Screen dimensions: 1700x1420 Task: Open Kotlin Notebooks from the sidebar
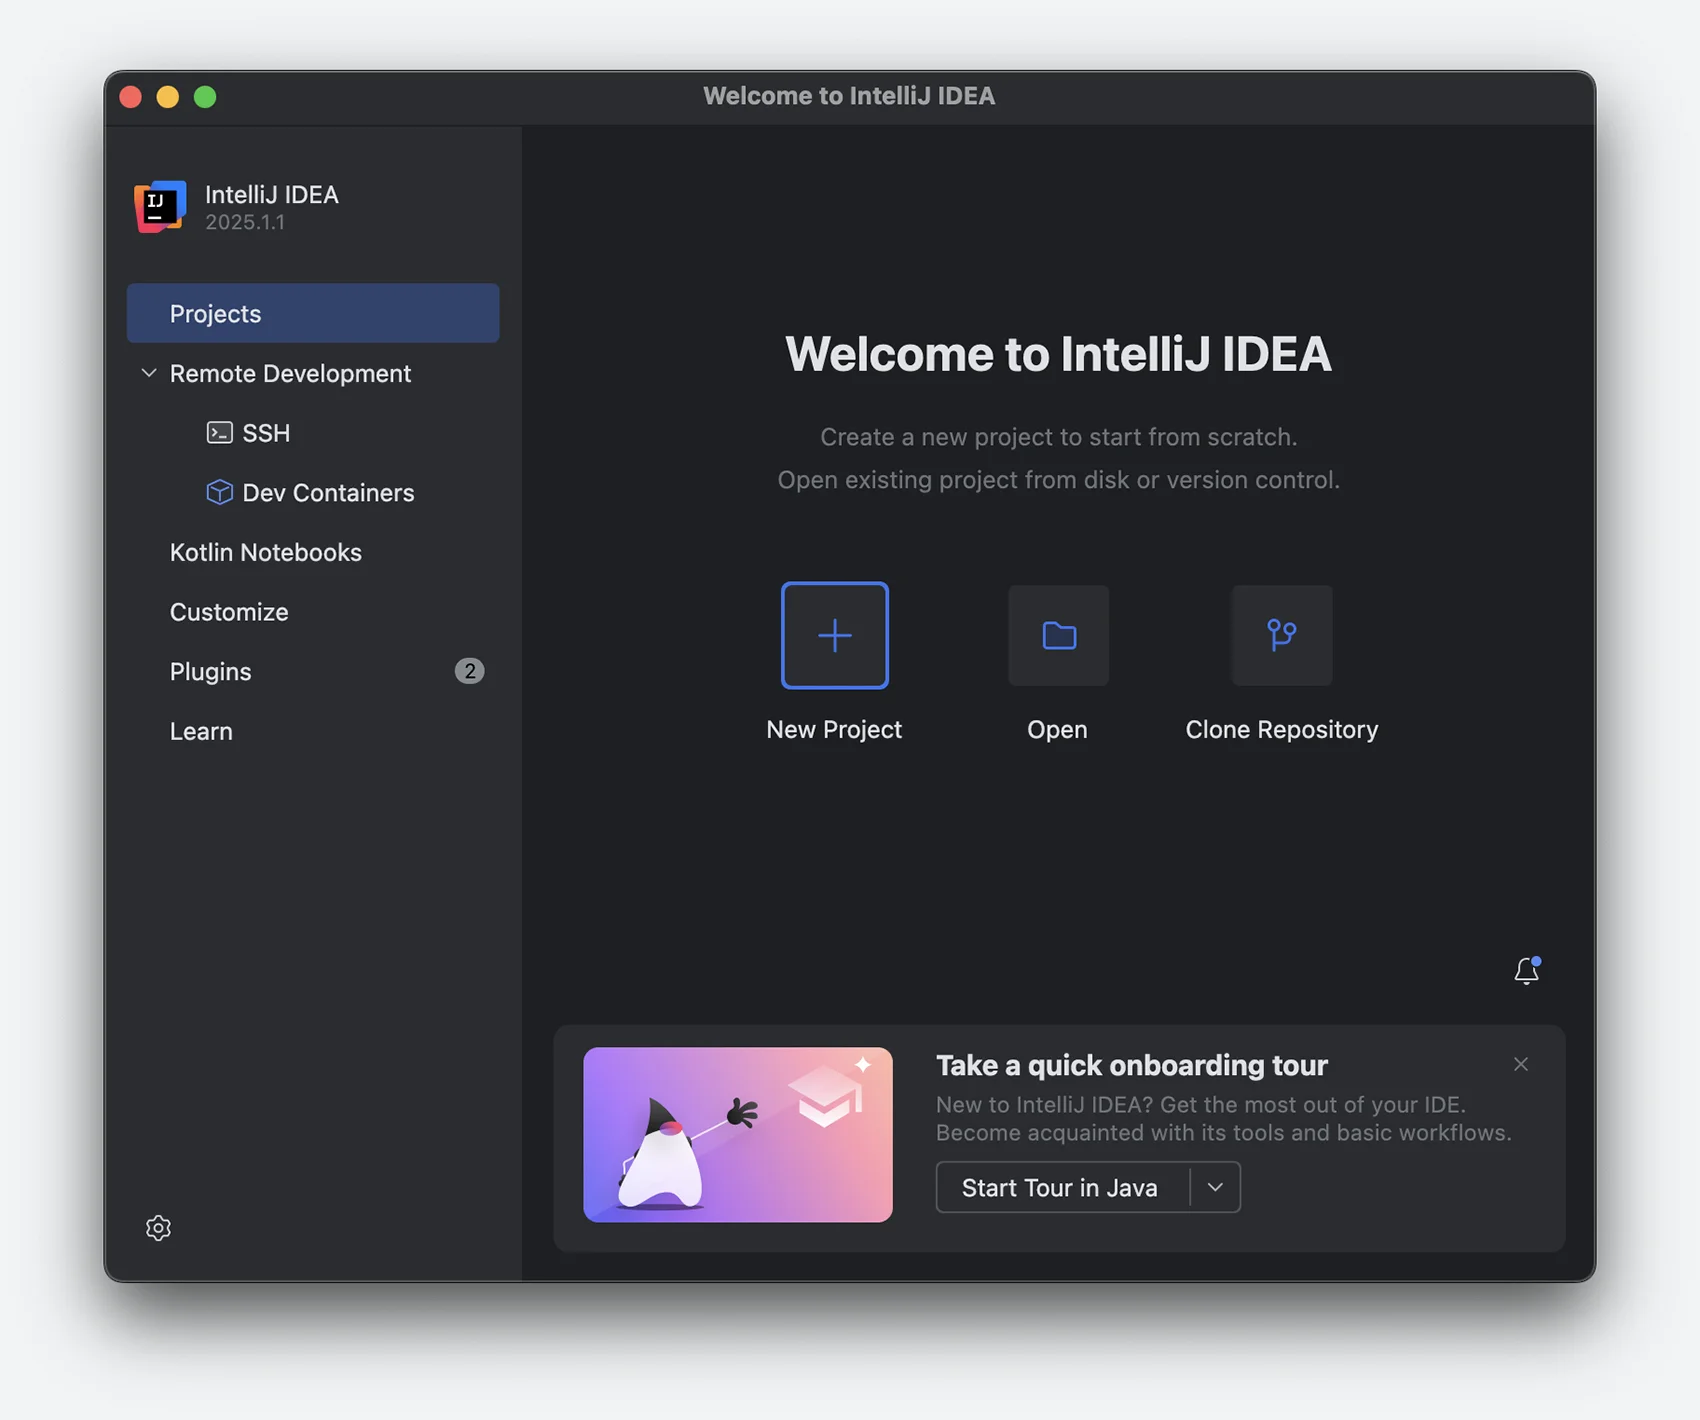[266, 552]
